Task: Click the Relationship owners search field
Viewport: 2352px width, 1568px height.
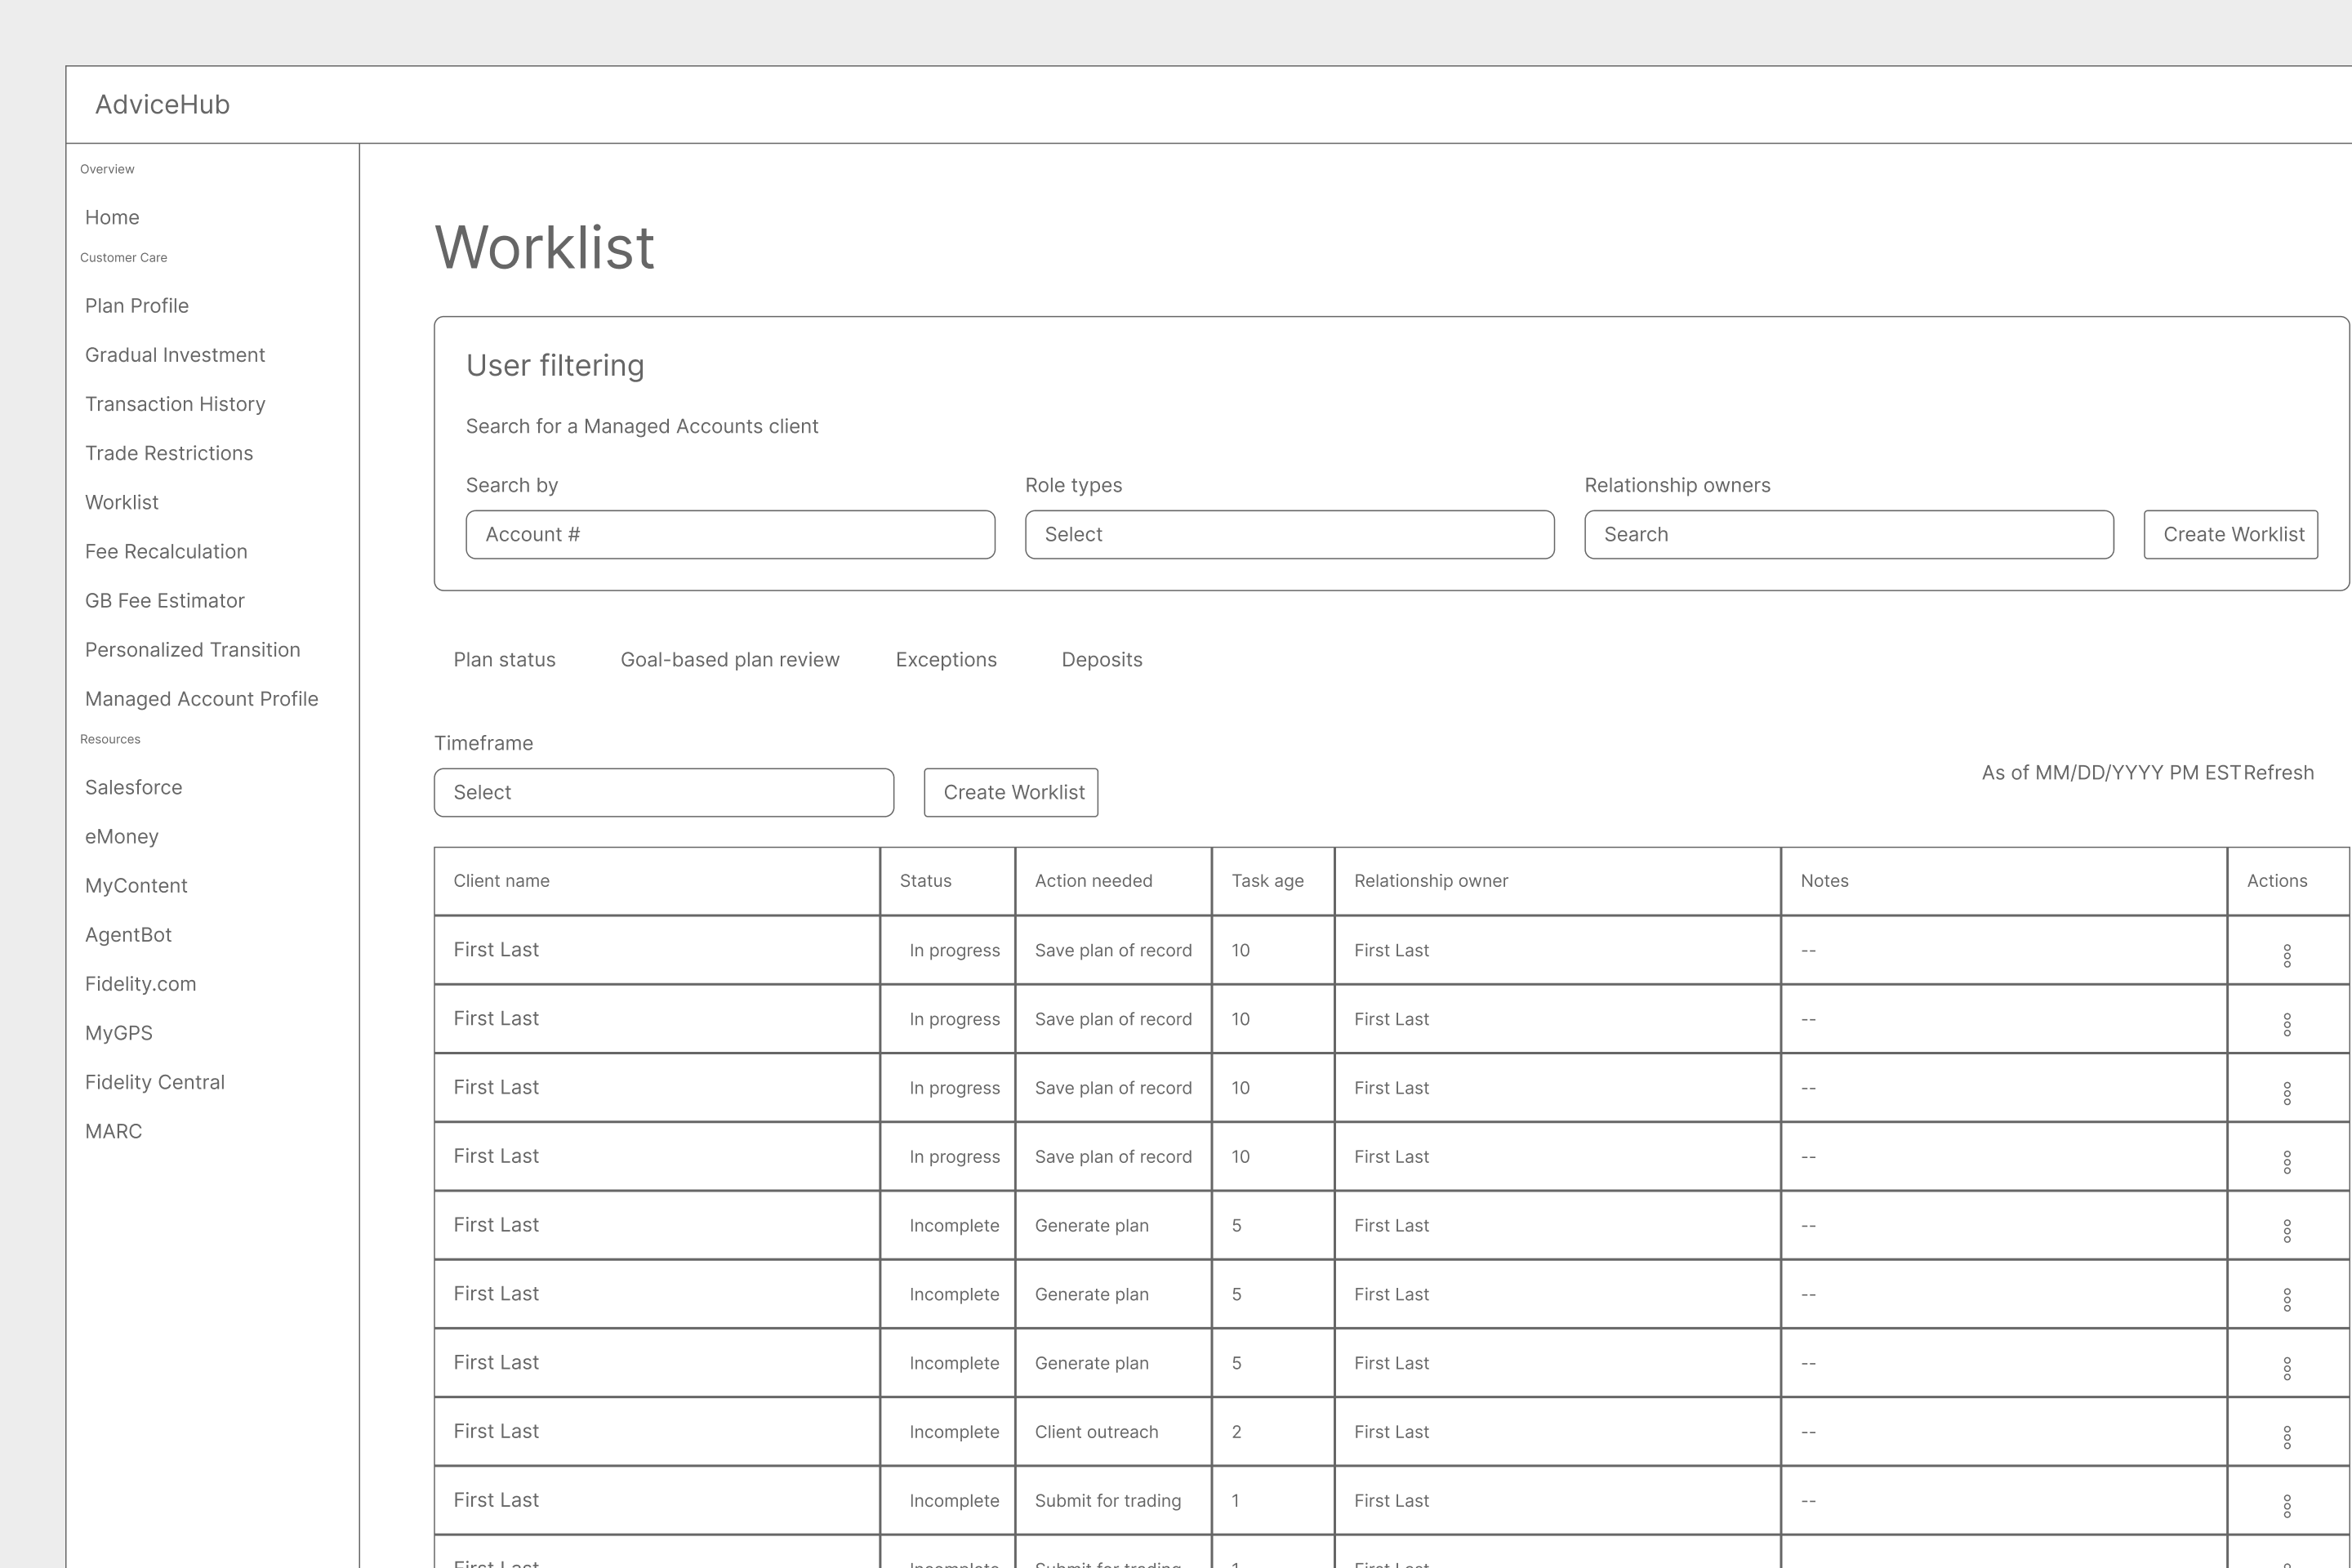Action: [x=1848, y=534]
